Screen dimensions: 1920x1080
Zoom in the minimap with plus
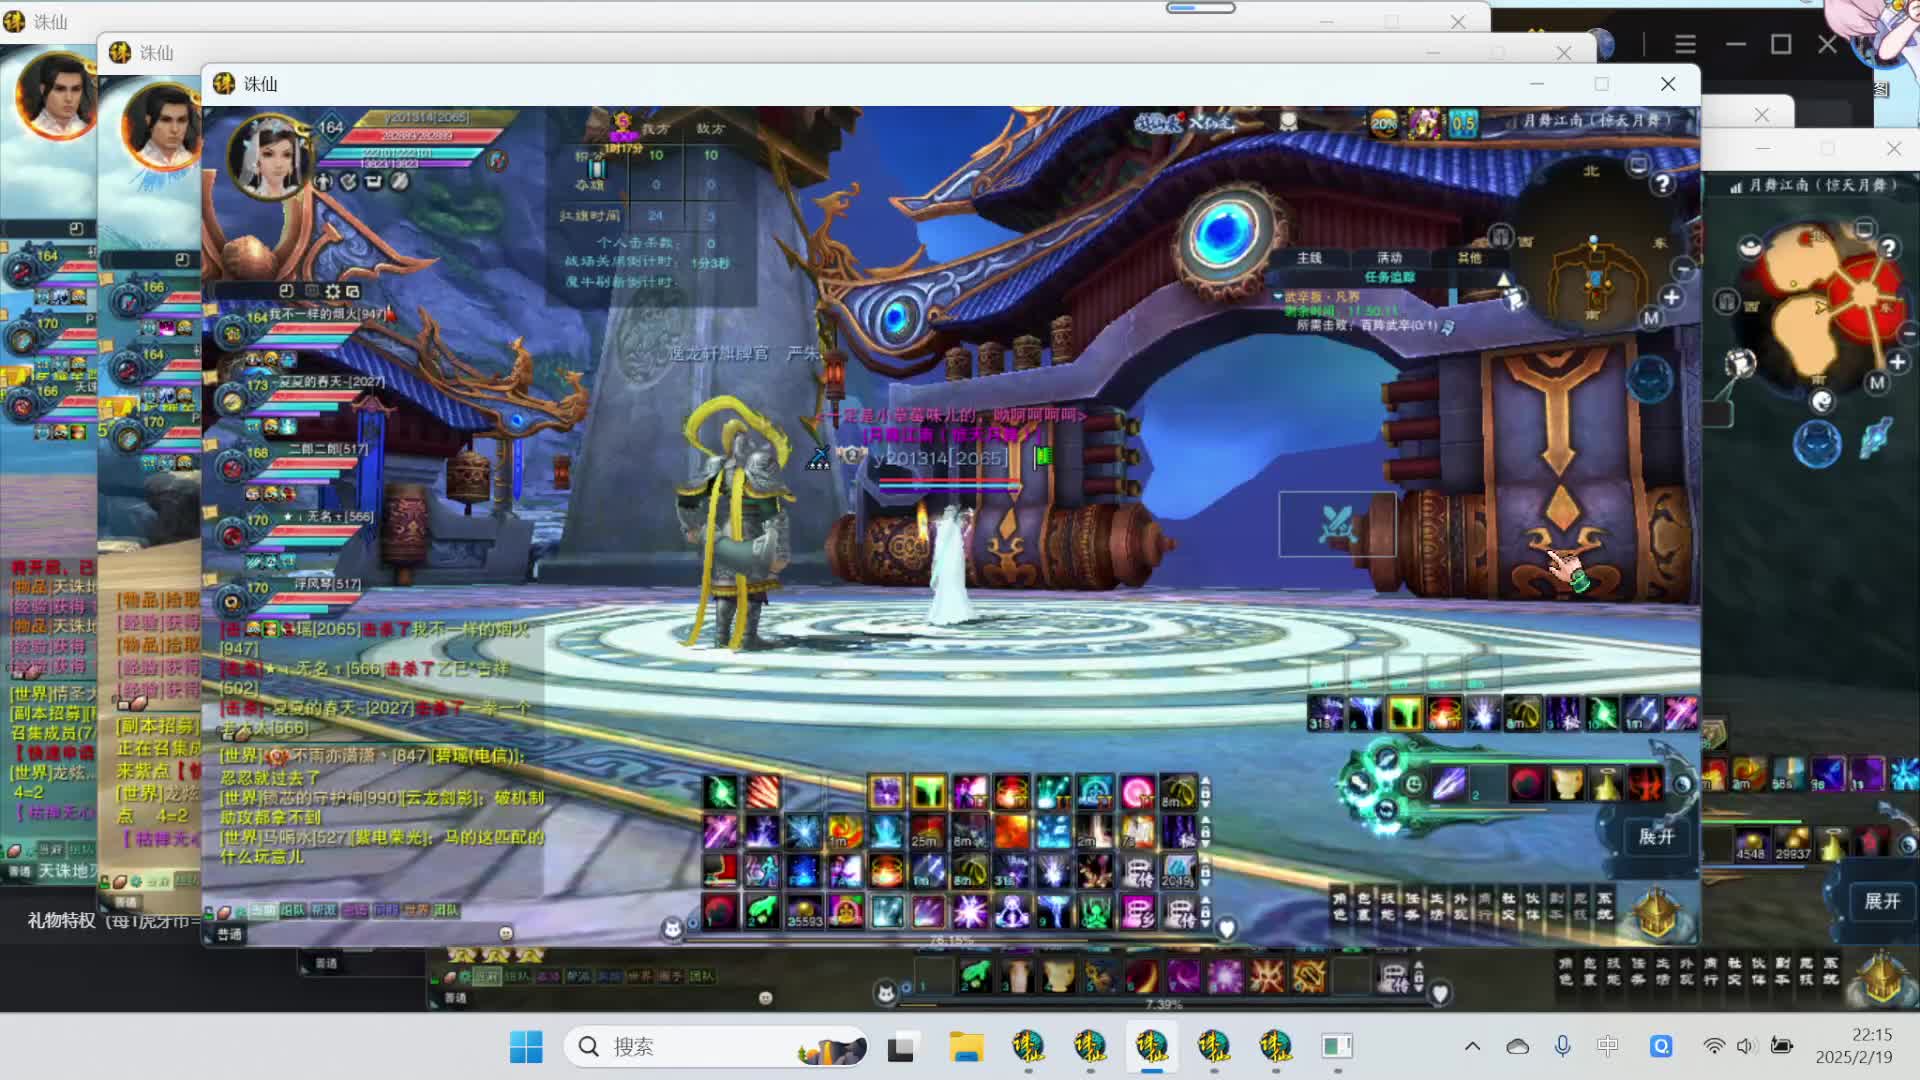1671,297
